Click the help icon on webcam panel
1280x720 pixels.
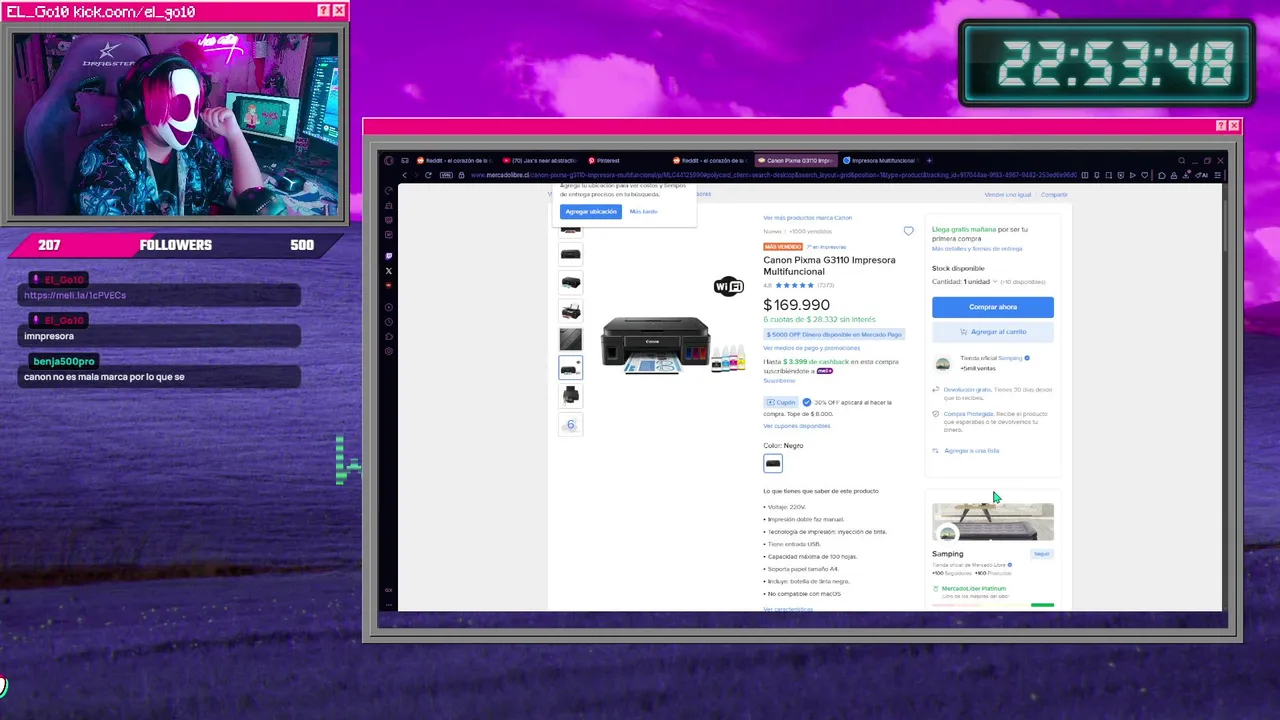(x=323, y=10)
